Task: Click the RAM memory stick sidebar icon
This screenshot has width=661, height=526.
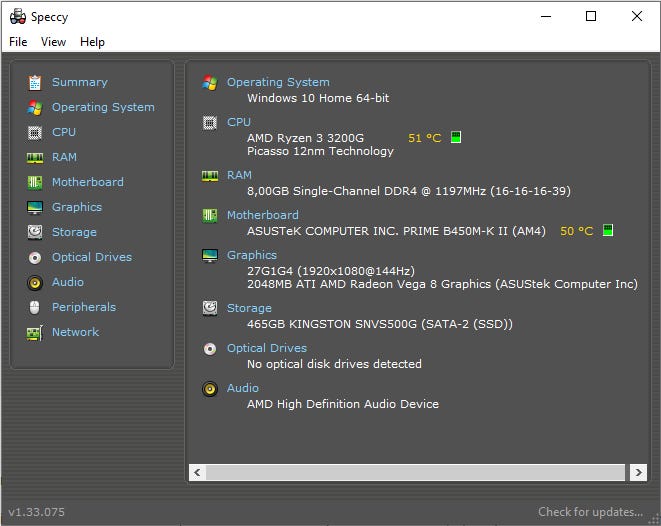Action: [x=35, y=157]
